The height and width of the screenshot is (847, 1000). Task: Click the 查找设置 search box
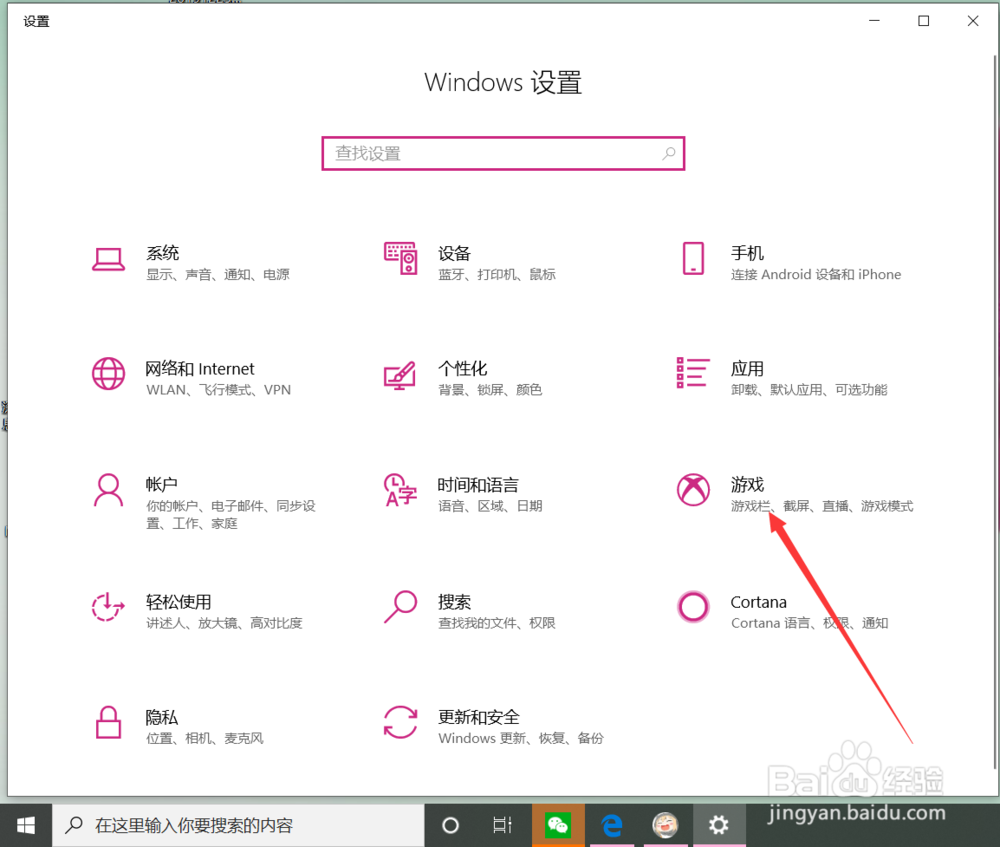tap(503, 153)
